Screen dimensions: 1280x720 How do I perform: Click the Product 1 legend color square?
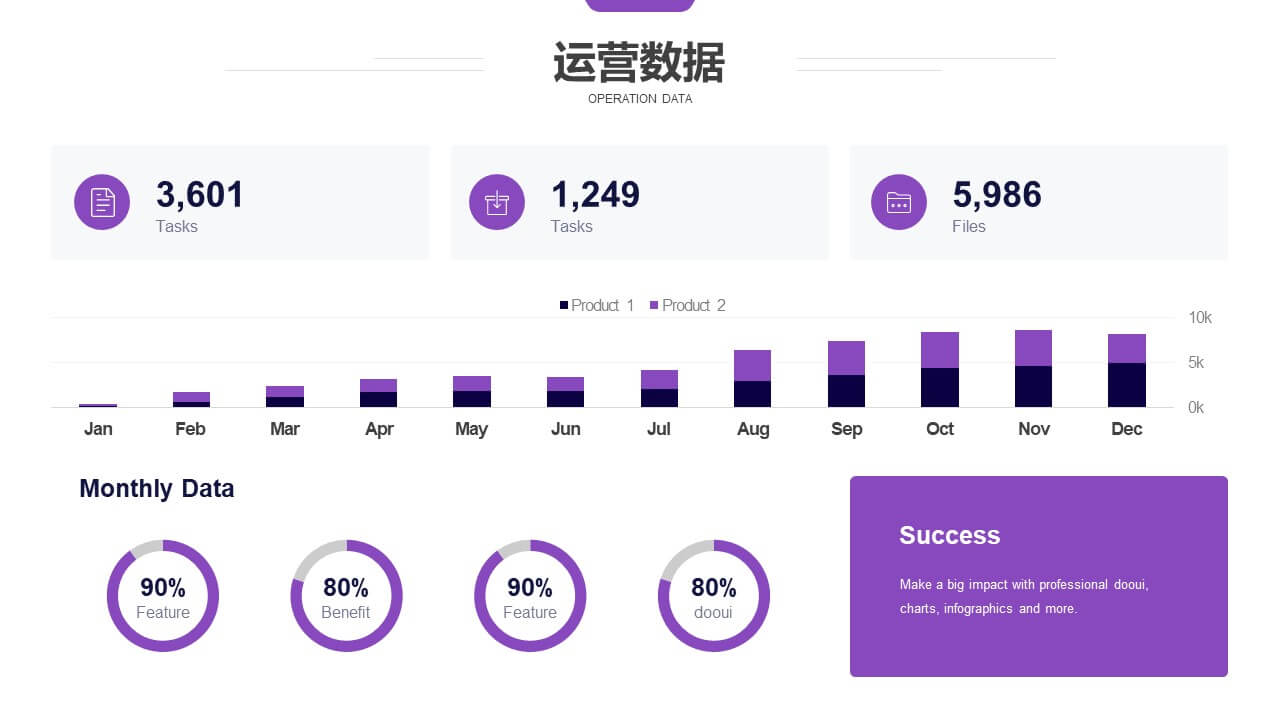tap(564, 305)
